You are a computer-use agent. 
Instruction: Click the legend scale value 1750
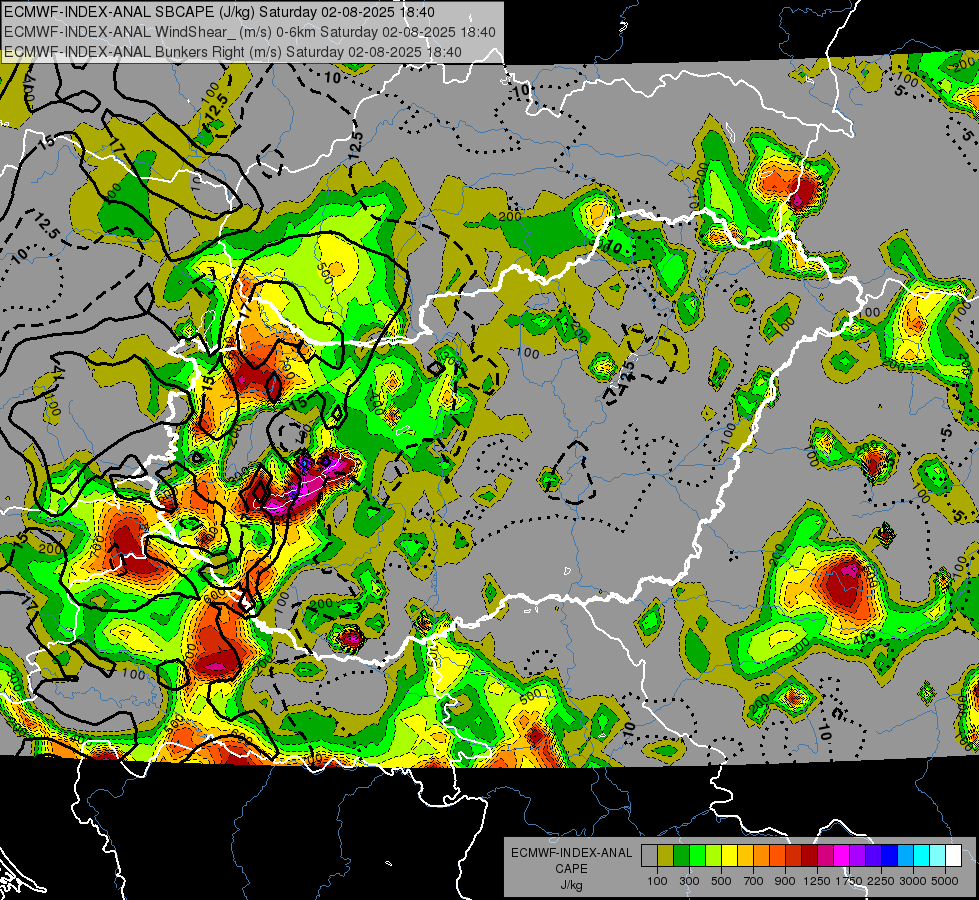click(x=850, y=881)
